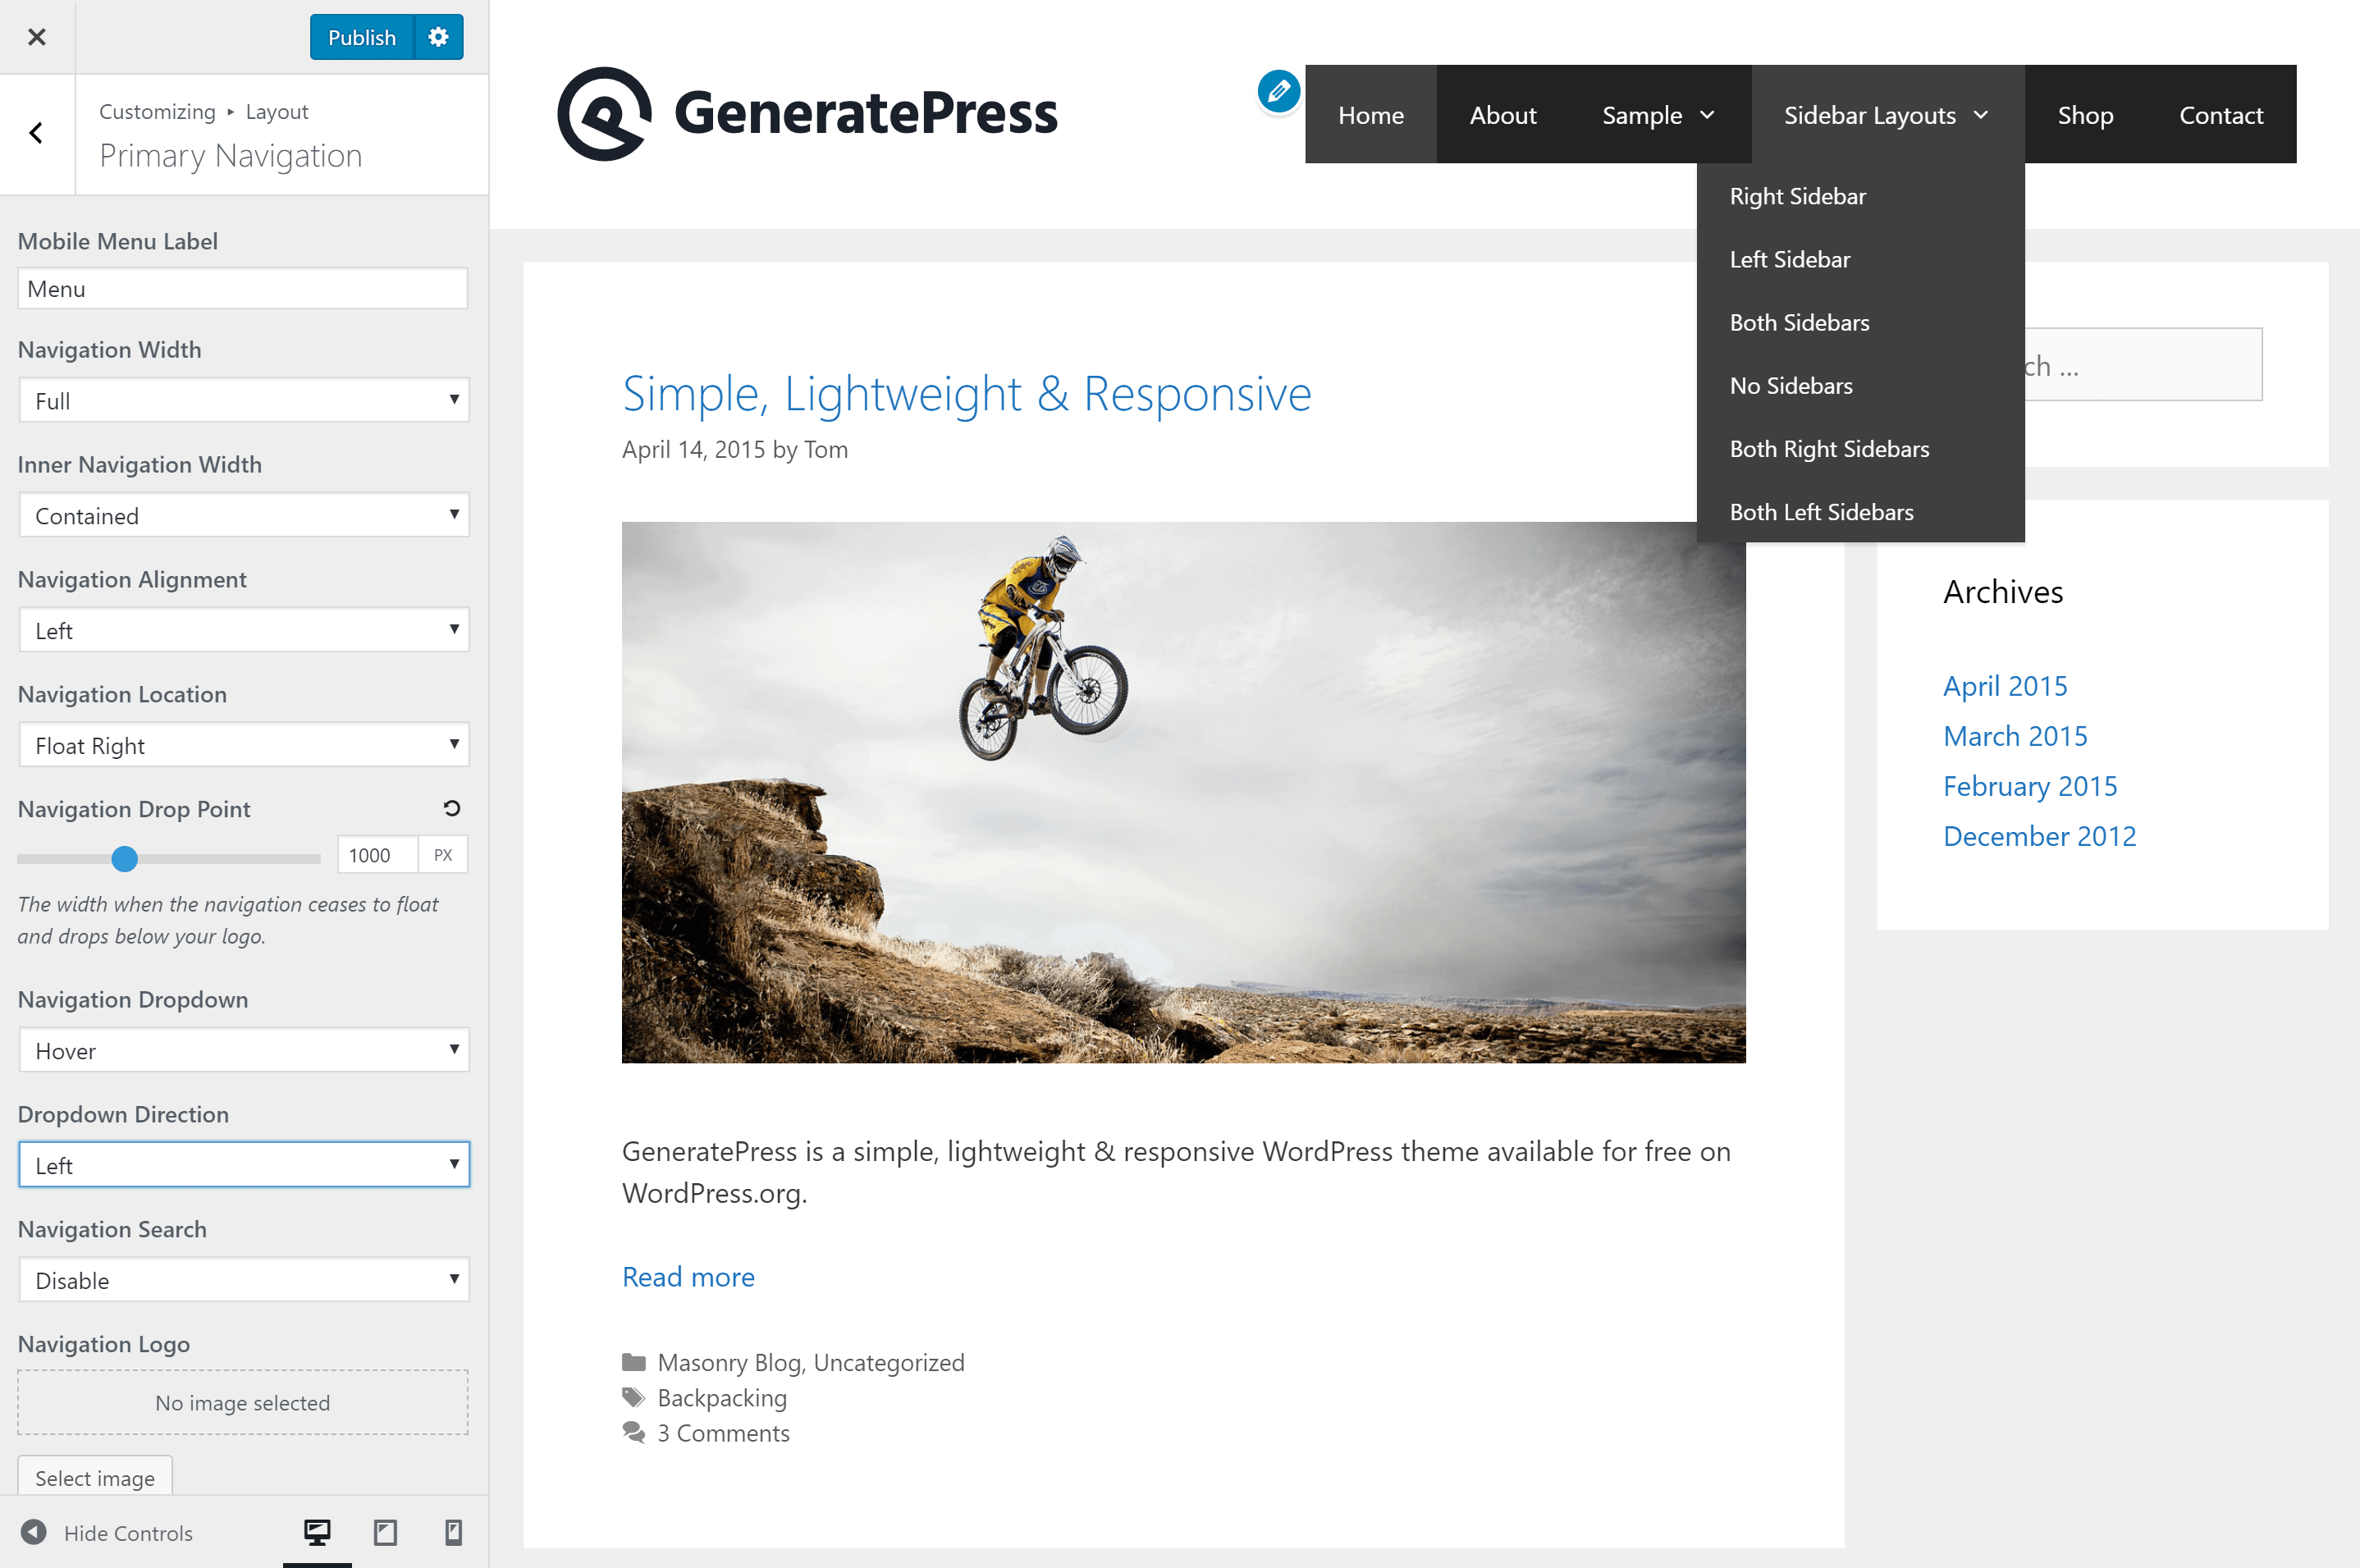The height and width of the screenshot is (1568, 2360).
Task: Open the Contact menu item
Action: [x=2221, y=115]
